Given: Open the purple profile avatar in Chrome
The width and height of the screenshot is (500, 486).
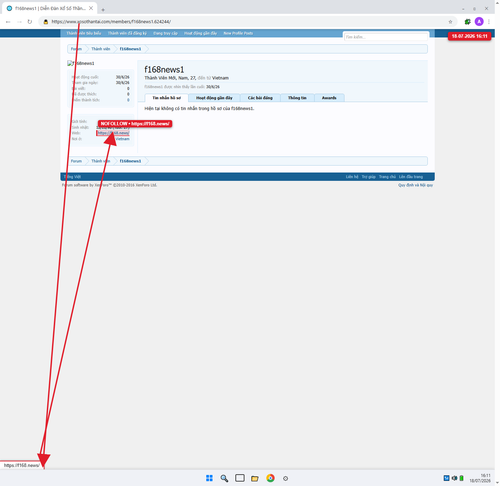Looking at the screenshot, I should (479, 22).
